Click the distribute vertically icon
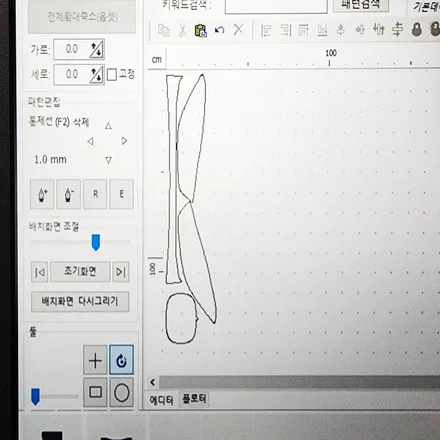Viewport: 440px width, 440px height. click(397, 30)
